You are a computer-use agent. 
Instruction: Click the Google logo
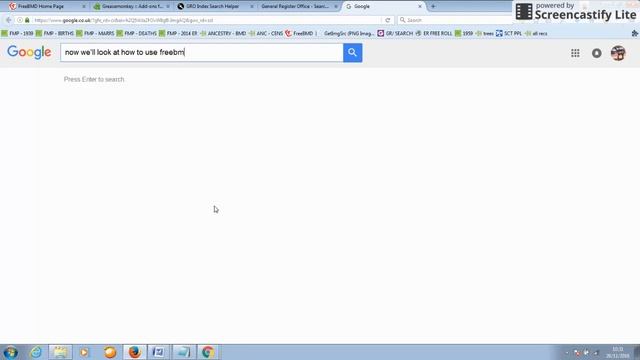click(x=29, y=53)
